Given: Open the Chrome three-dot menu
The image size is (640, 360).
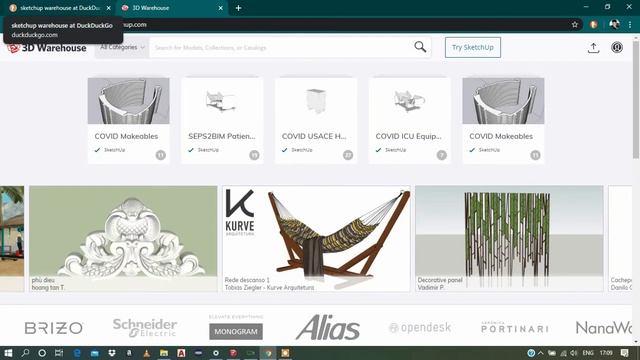Looking at the screenshot, I should [630, 24].
